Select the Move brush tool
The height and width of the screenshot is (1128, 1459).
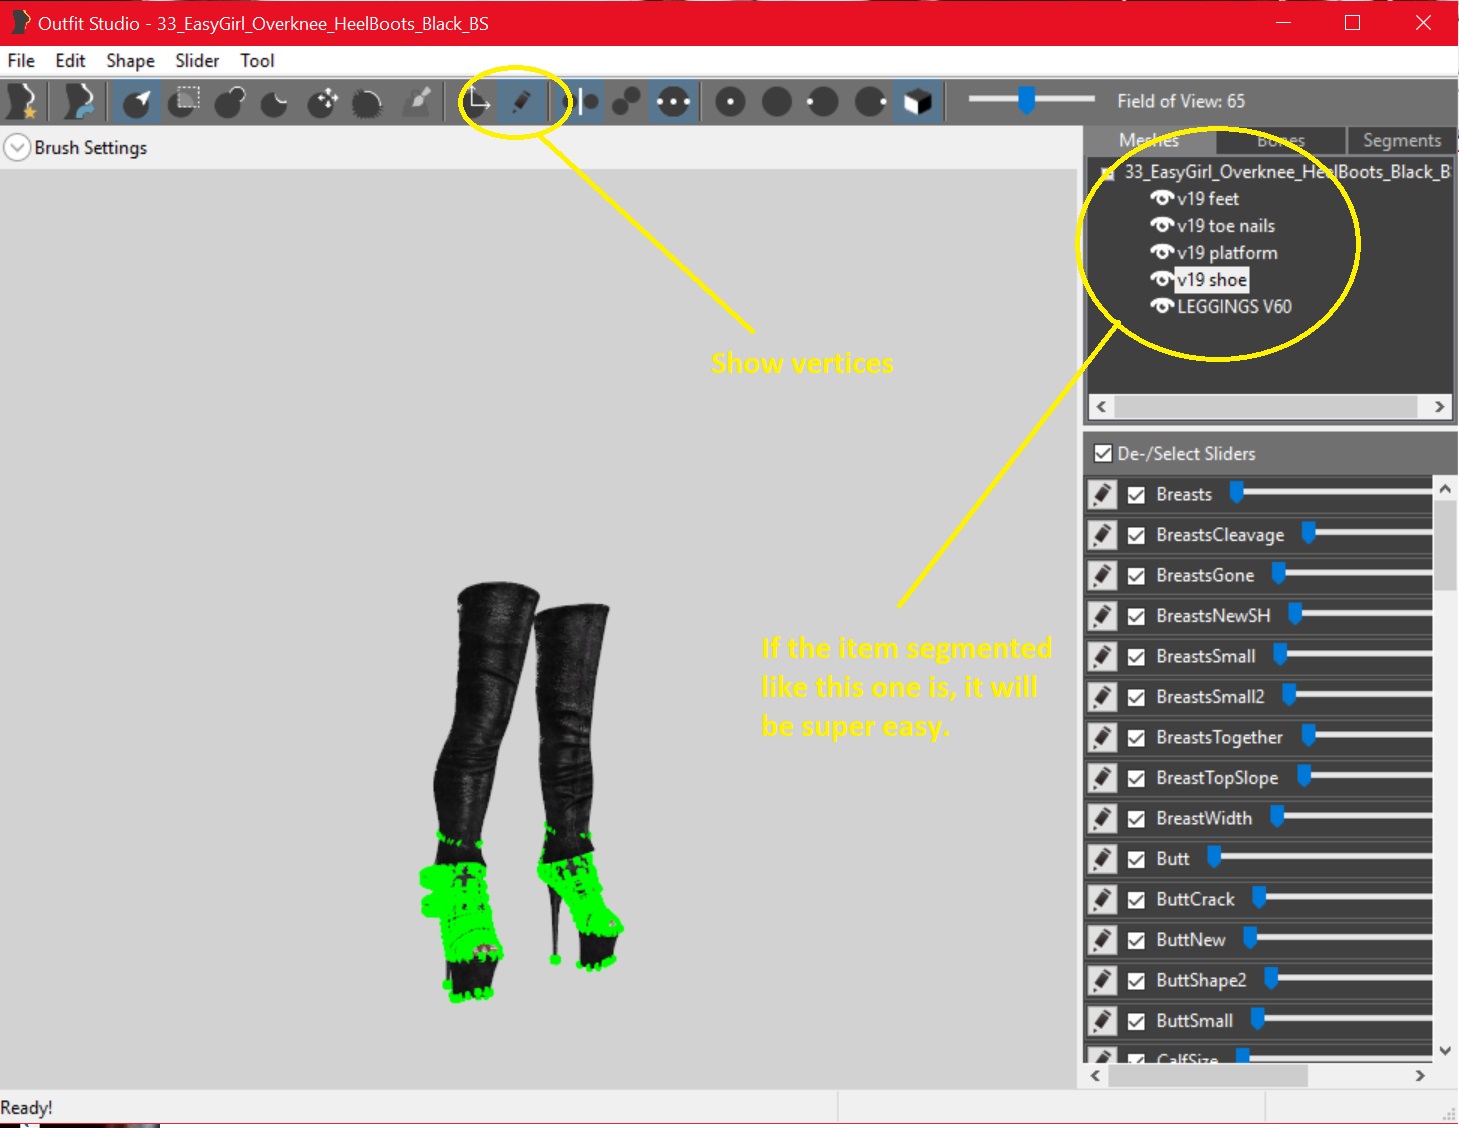pos(322,101)
